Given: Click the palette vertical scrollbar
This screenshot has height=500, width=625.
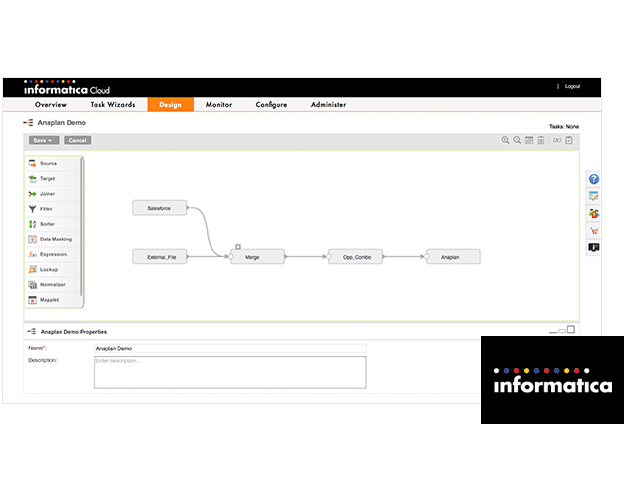Looking at the screenshot, I should pos(82,226).
